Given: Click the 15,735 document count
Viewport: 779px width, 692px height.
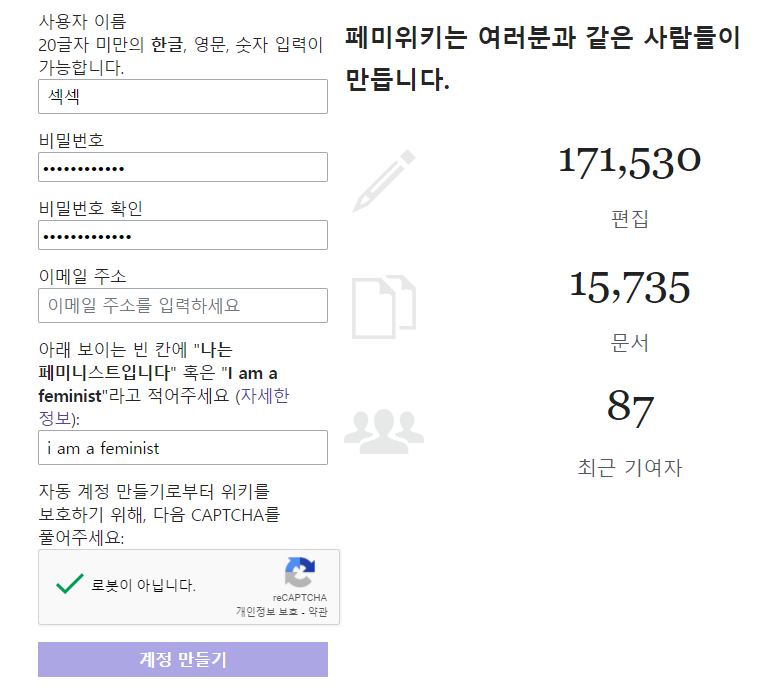Looking at the screenshot, I should pos(629,287).
